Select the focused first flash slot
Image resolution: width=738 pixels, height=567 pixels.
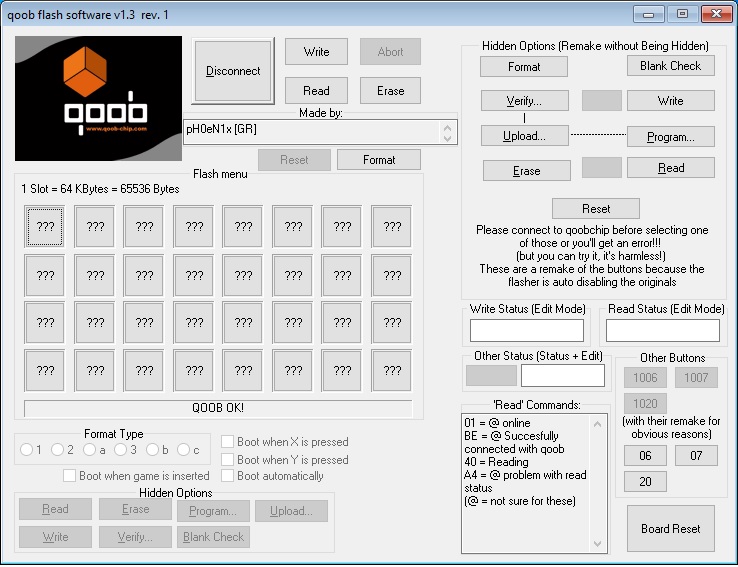45,227
